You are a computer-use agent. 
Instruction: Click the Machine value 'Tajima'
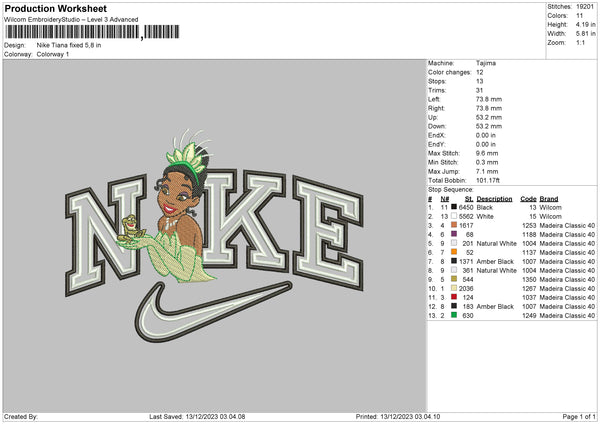click(x=486, y=63)
